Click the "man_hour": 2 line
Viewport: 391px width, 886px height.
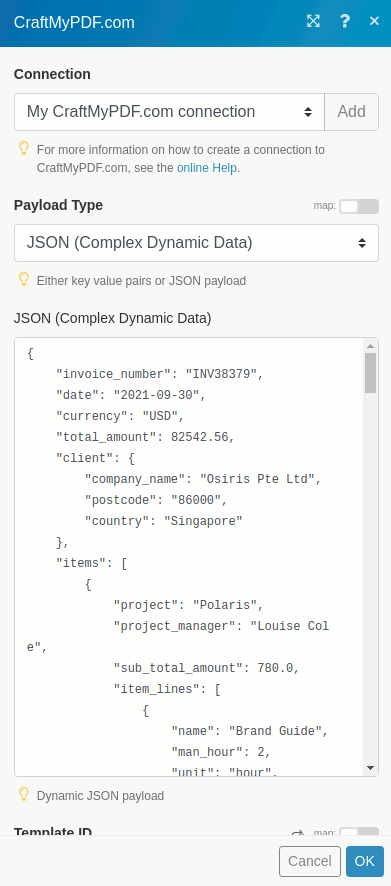pyautogui.click(x=221, y=752)
